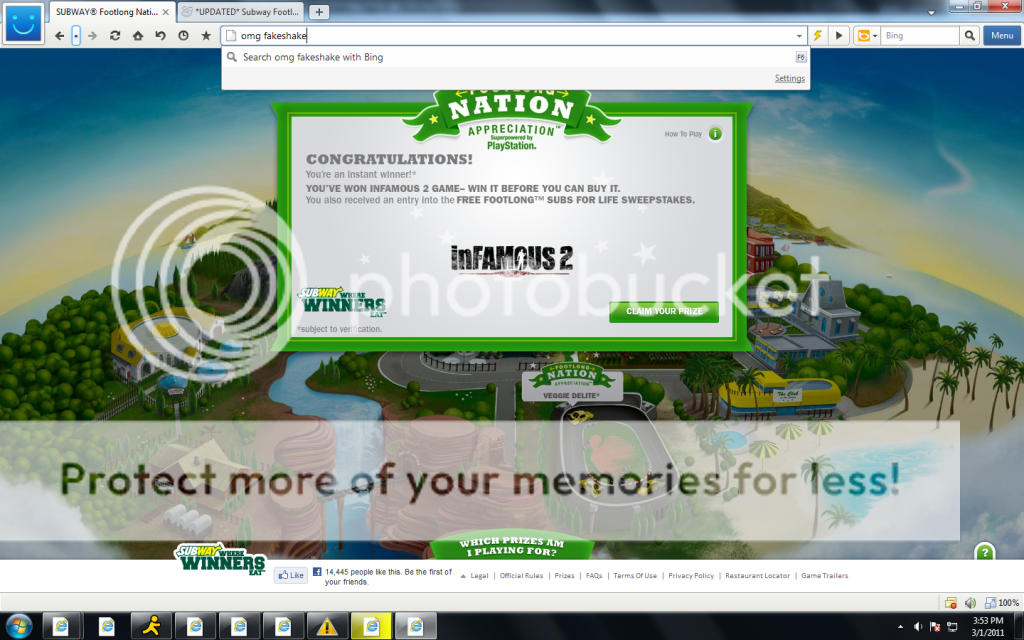Click the Veggie Delite racetrack sign

(572, 383)
